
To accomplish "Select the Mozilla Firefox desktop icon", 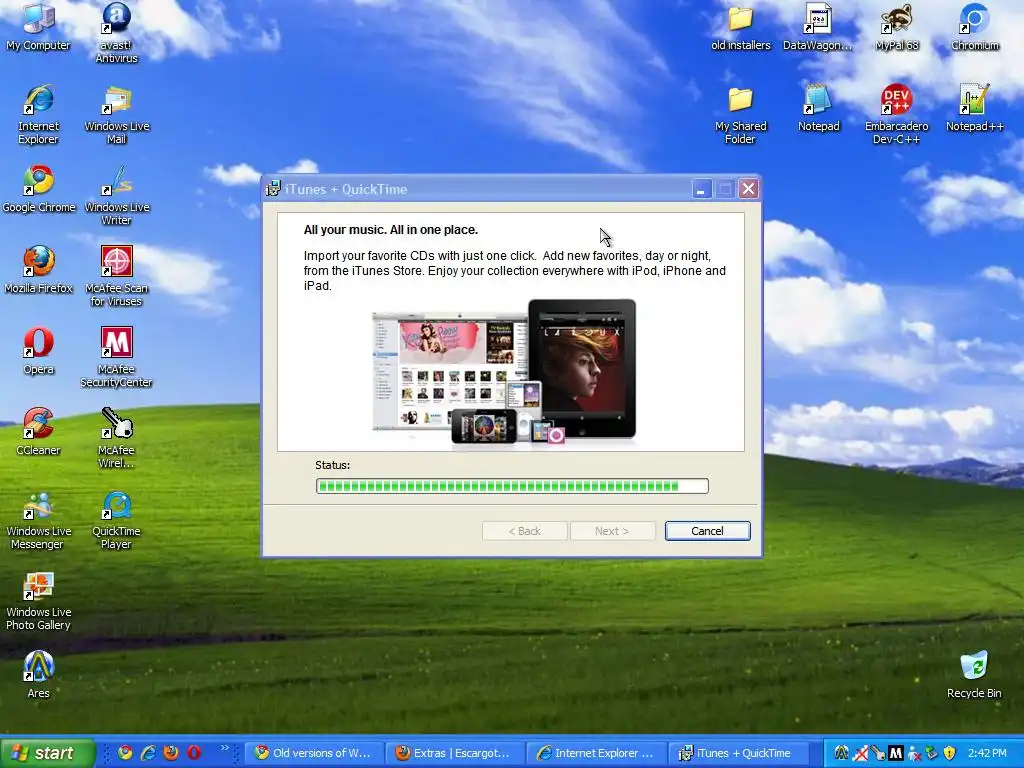I will coord(39,270).
